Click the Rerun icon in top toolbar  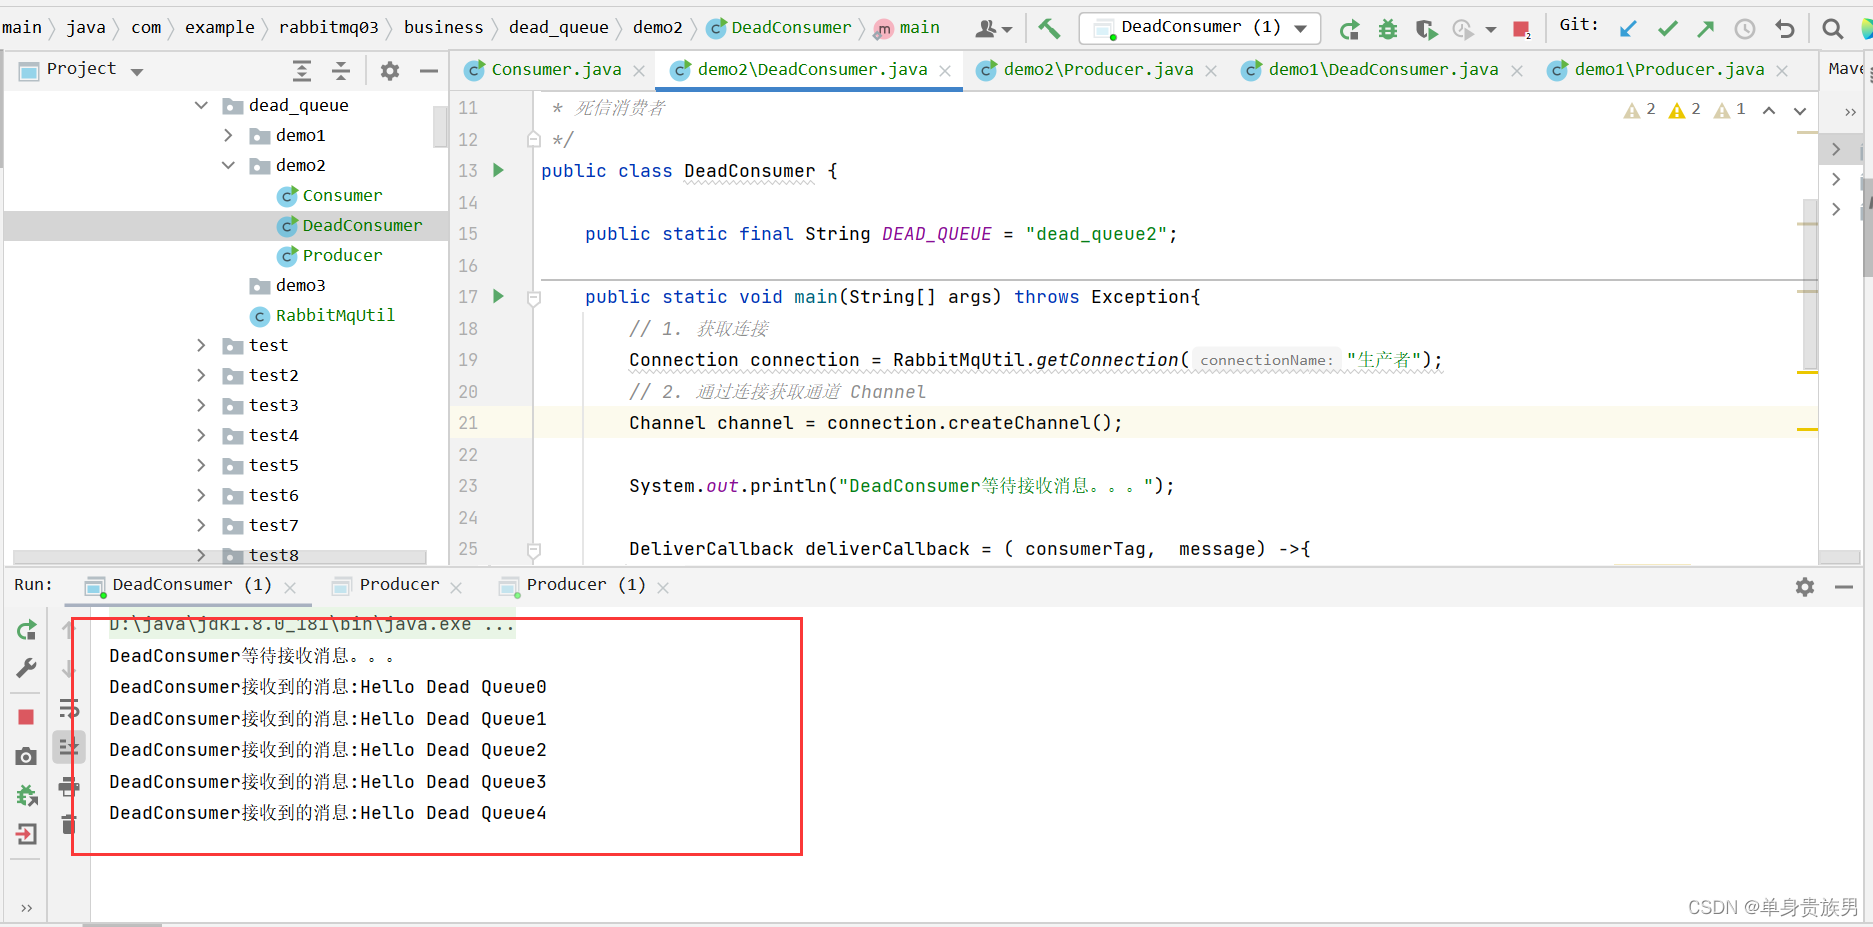1350,29
